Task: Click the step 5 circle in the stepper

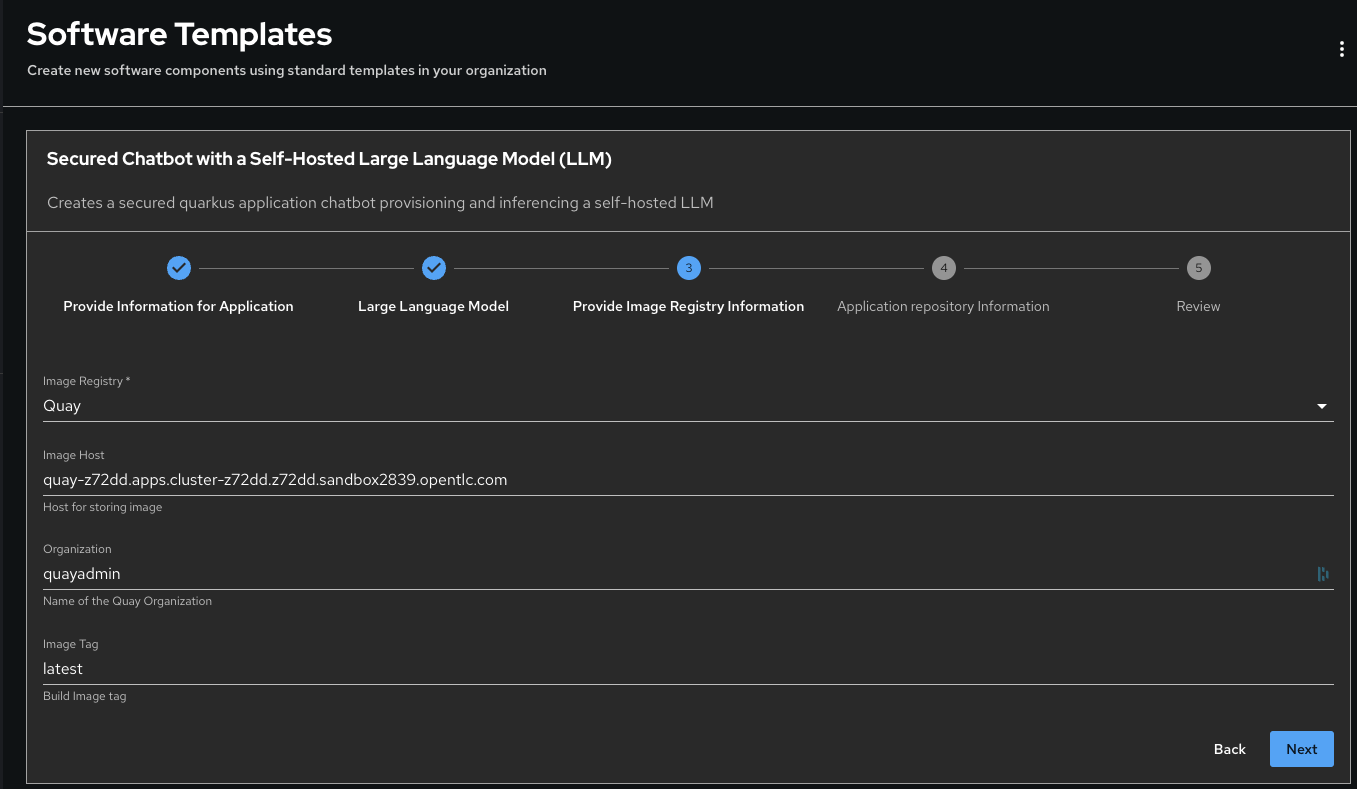Action: [1198, 268]
